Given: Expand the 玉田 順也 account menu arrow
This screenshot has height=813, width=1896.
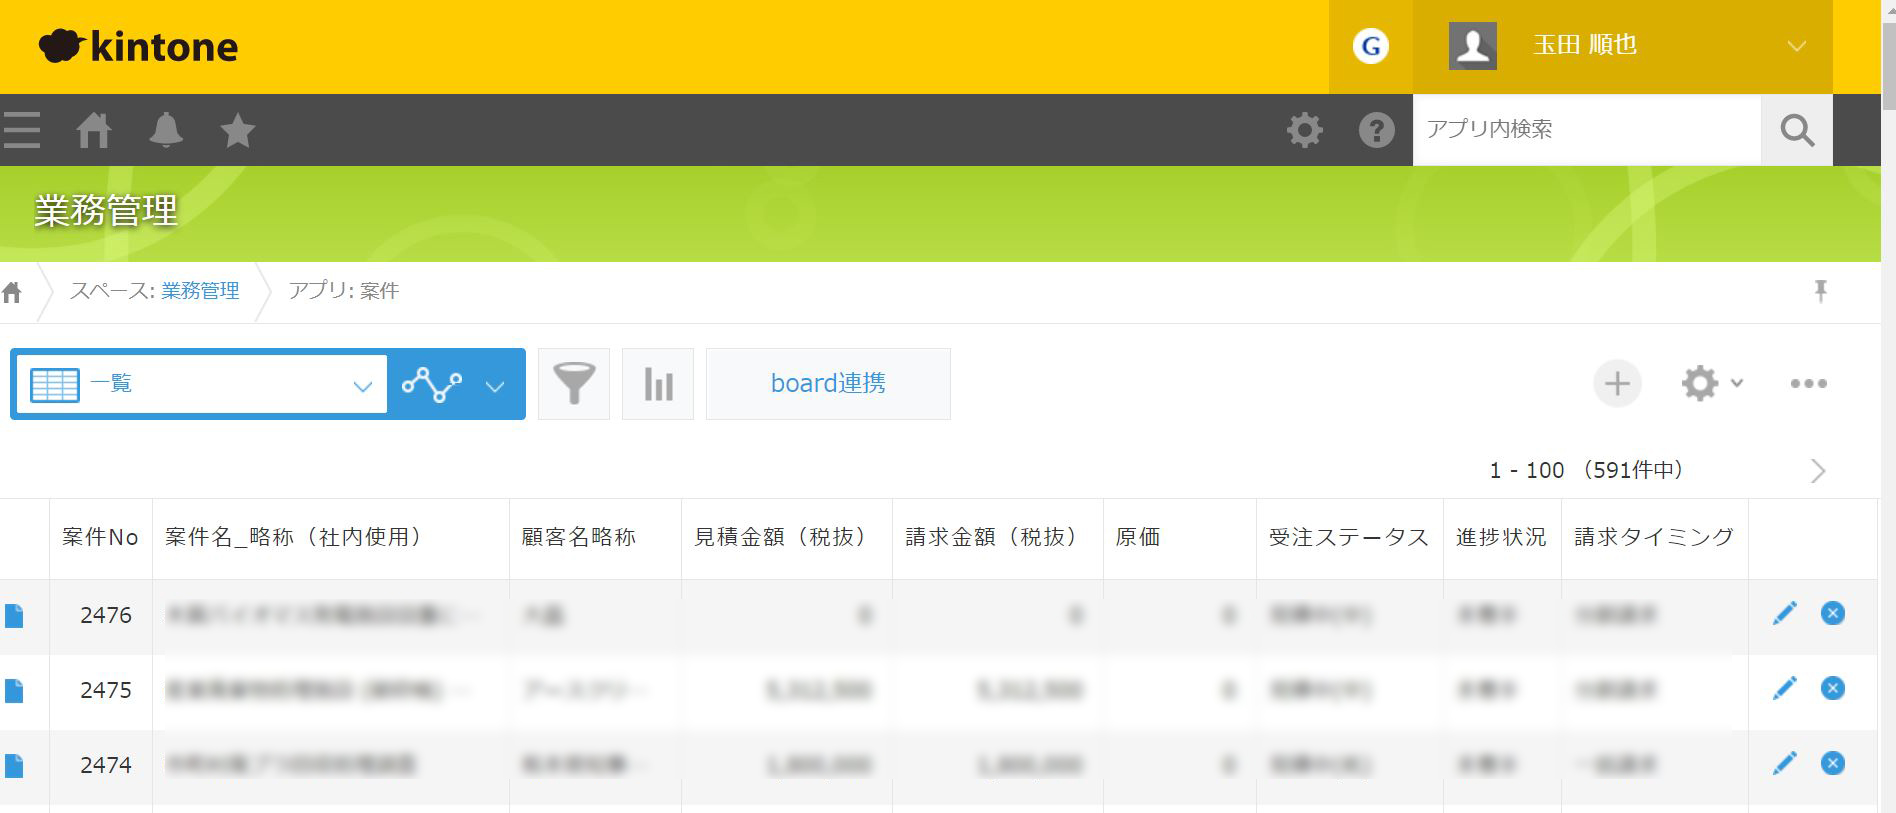Looking at the screenshot, I should [1796, 46].
